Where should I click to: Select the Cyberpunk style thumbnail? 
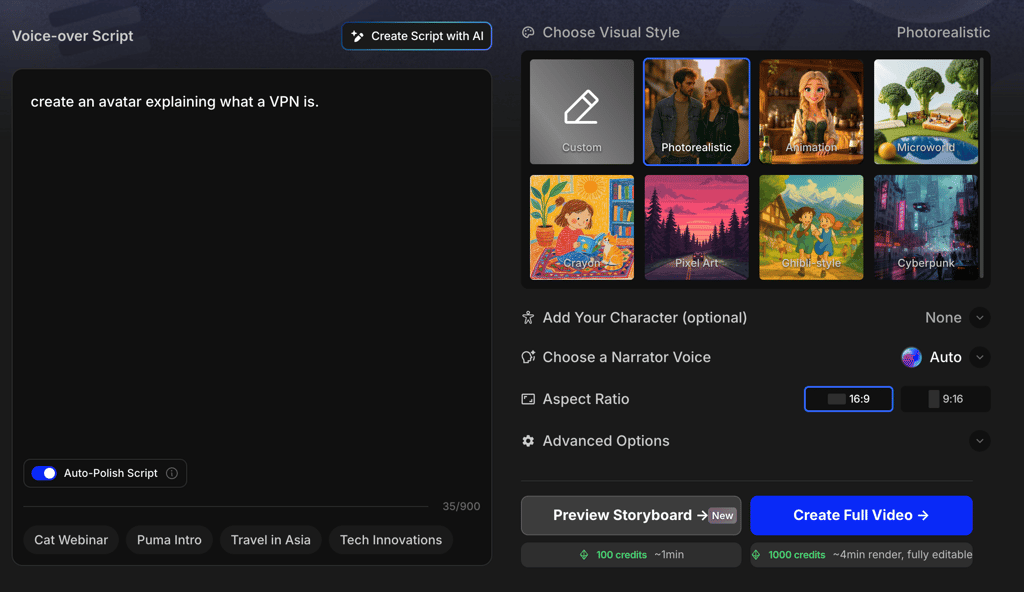click(x=926, y=227)
